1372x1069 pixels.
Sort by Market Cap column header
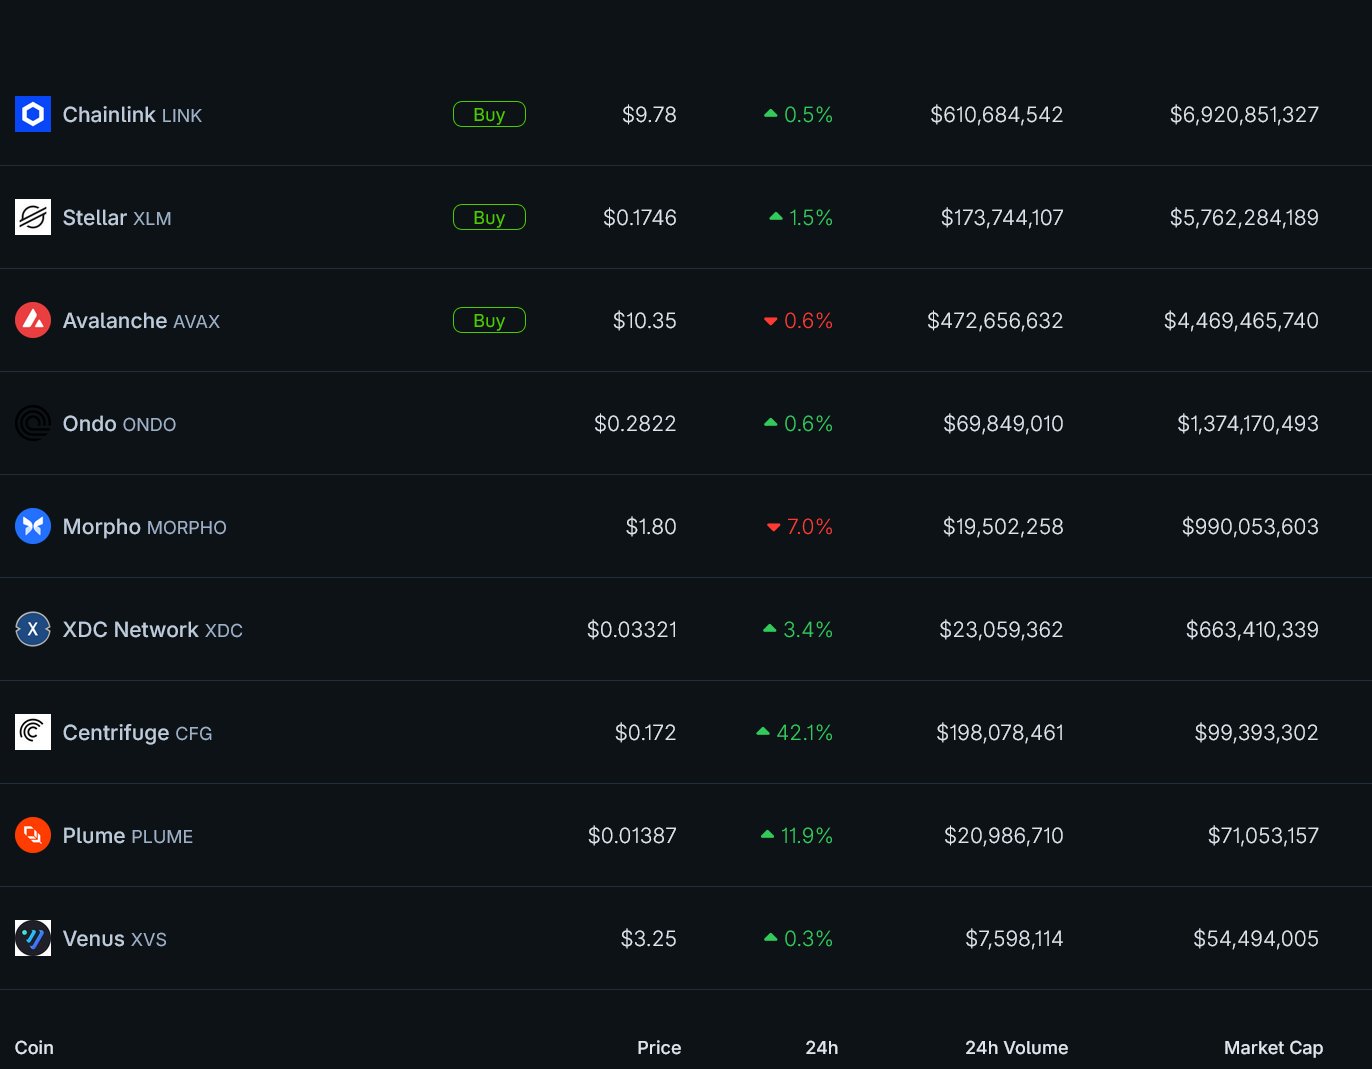1273,1048
